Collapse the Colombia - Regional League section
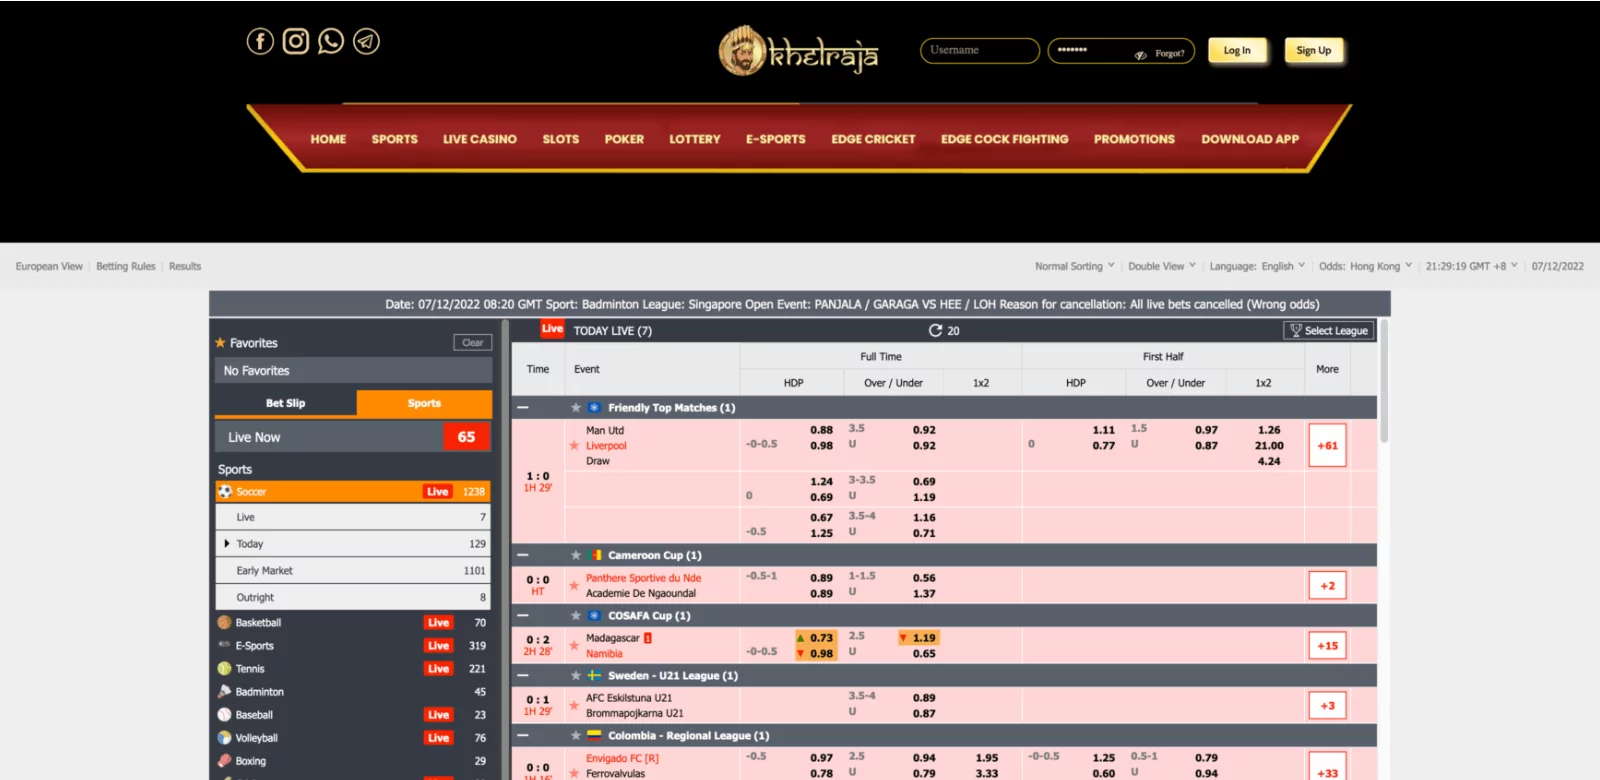1600x780 pixels. click(523, 735)
